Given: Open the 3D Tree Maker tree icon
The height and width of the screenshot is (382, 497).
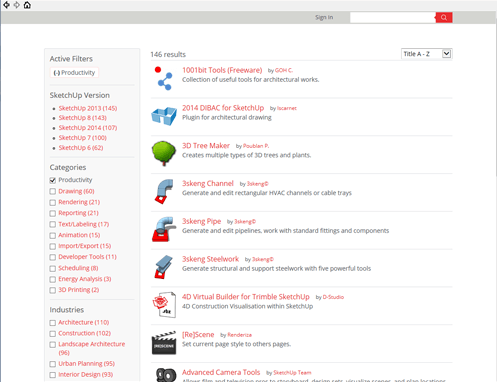Looking at the screenshot, I should [x=164, y=153].
